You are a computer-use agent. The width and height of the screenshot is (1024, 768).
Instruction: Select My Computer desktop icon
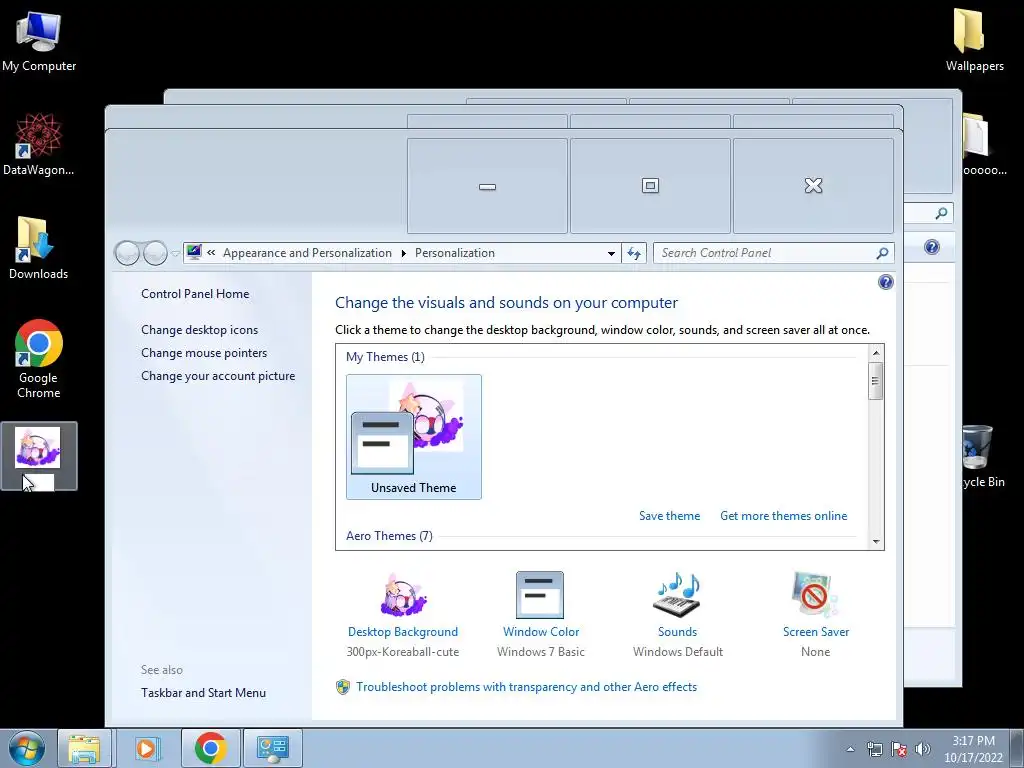(39, 39)
